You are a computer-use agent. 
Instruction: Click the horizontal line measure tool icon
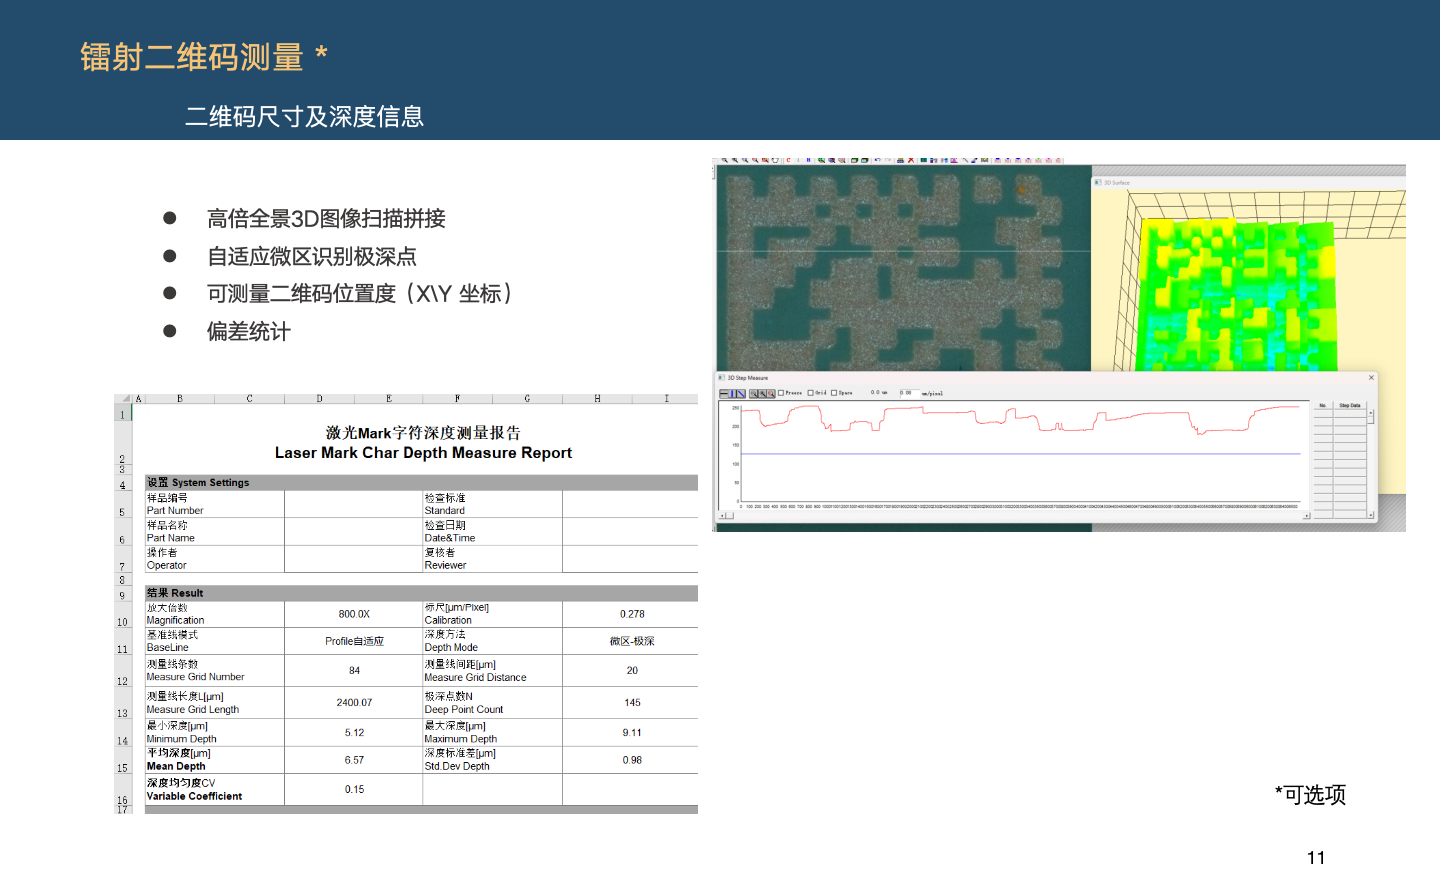click(x=724, y=394)
